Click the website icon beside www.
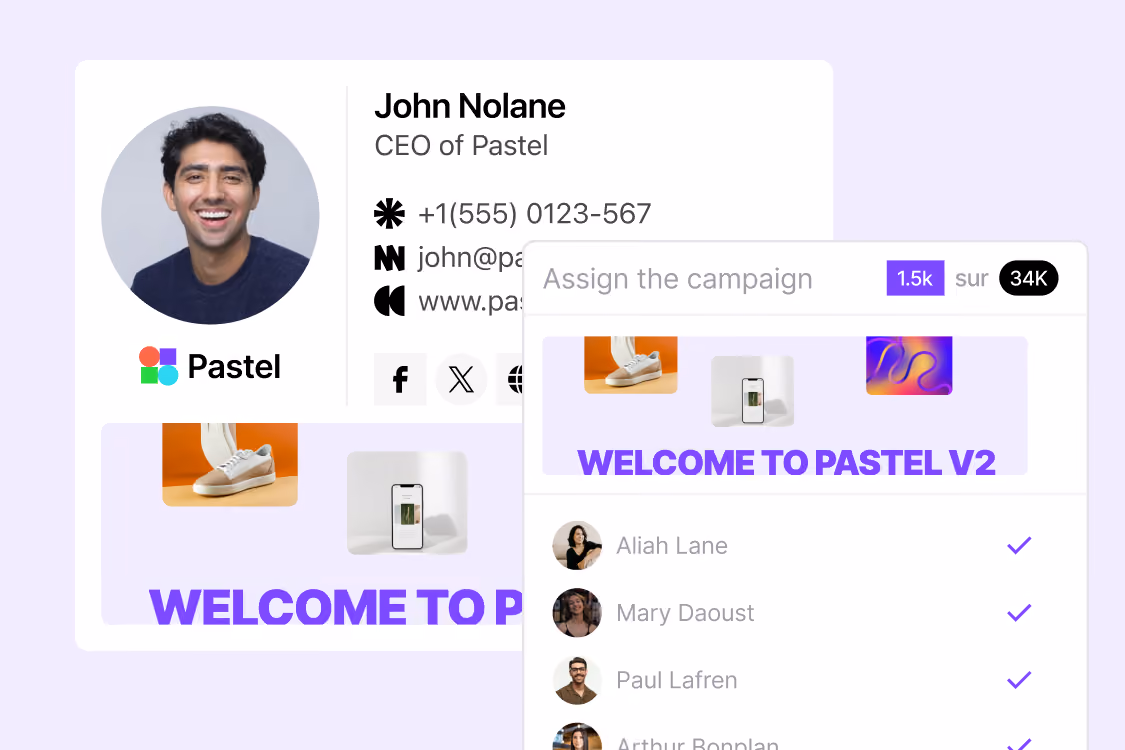The image size is (1125, 750). (x=390, y=301)
